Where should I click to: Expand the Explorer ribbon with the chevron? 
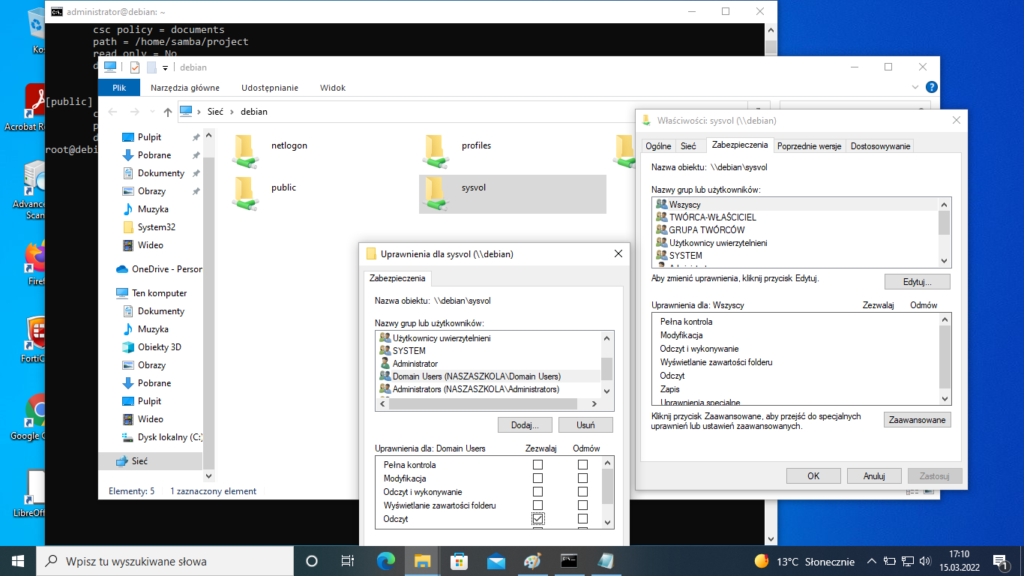point(914,88)
